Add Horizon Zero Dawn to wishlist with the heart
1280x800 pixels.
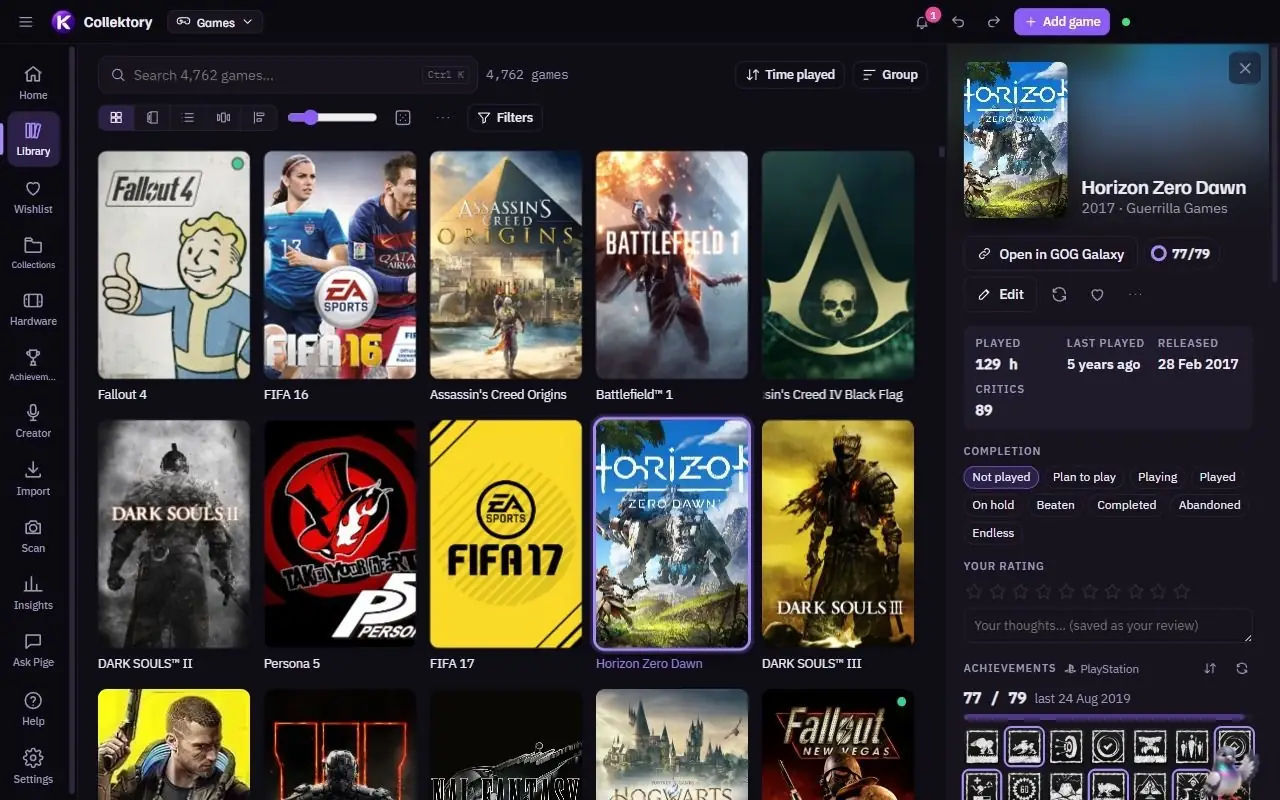[1097, 295]
